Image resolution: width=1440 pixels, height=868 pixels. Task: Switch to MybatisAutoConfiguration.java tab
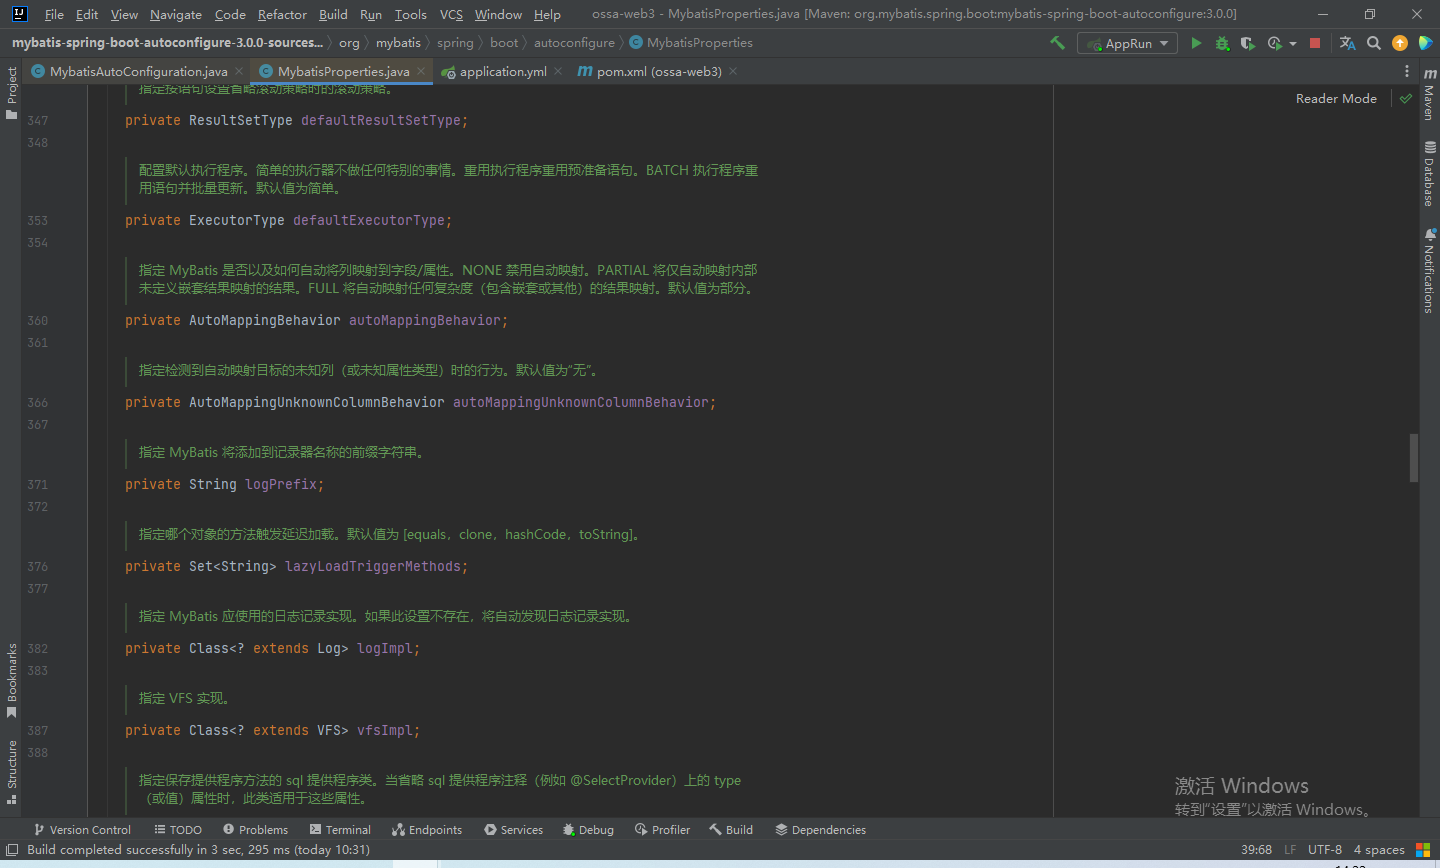(138, 71)
